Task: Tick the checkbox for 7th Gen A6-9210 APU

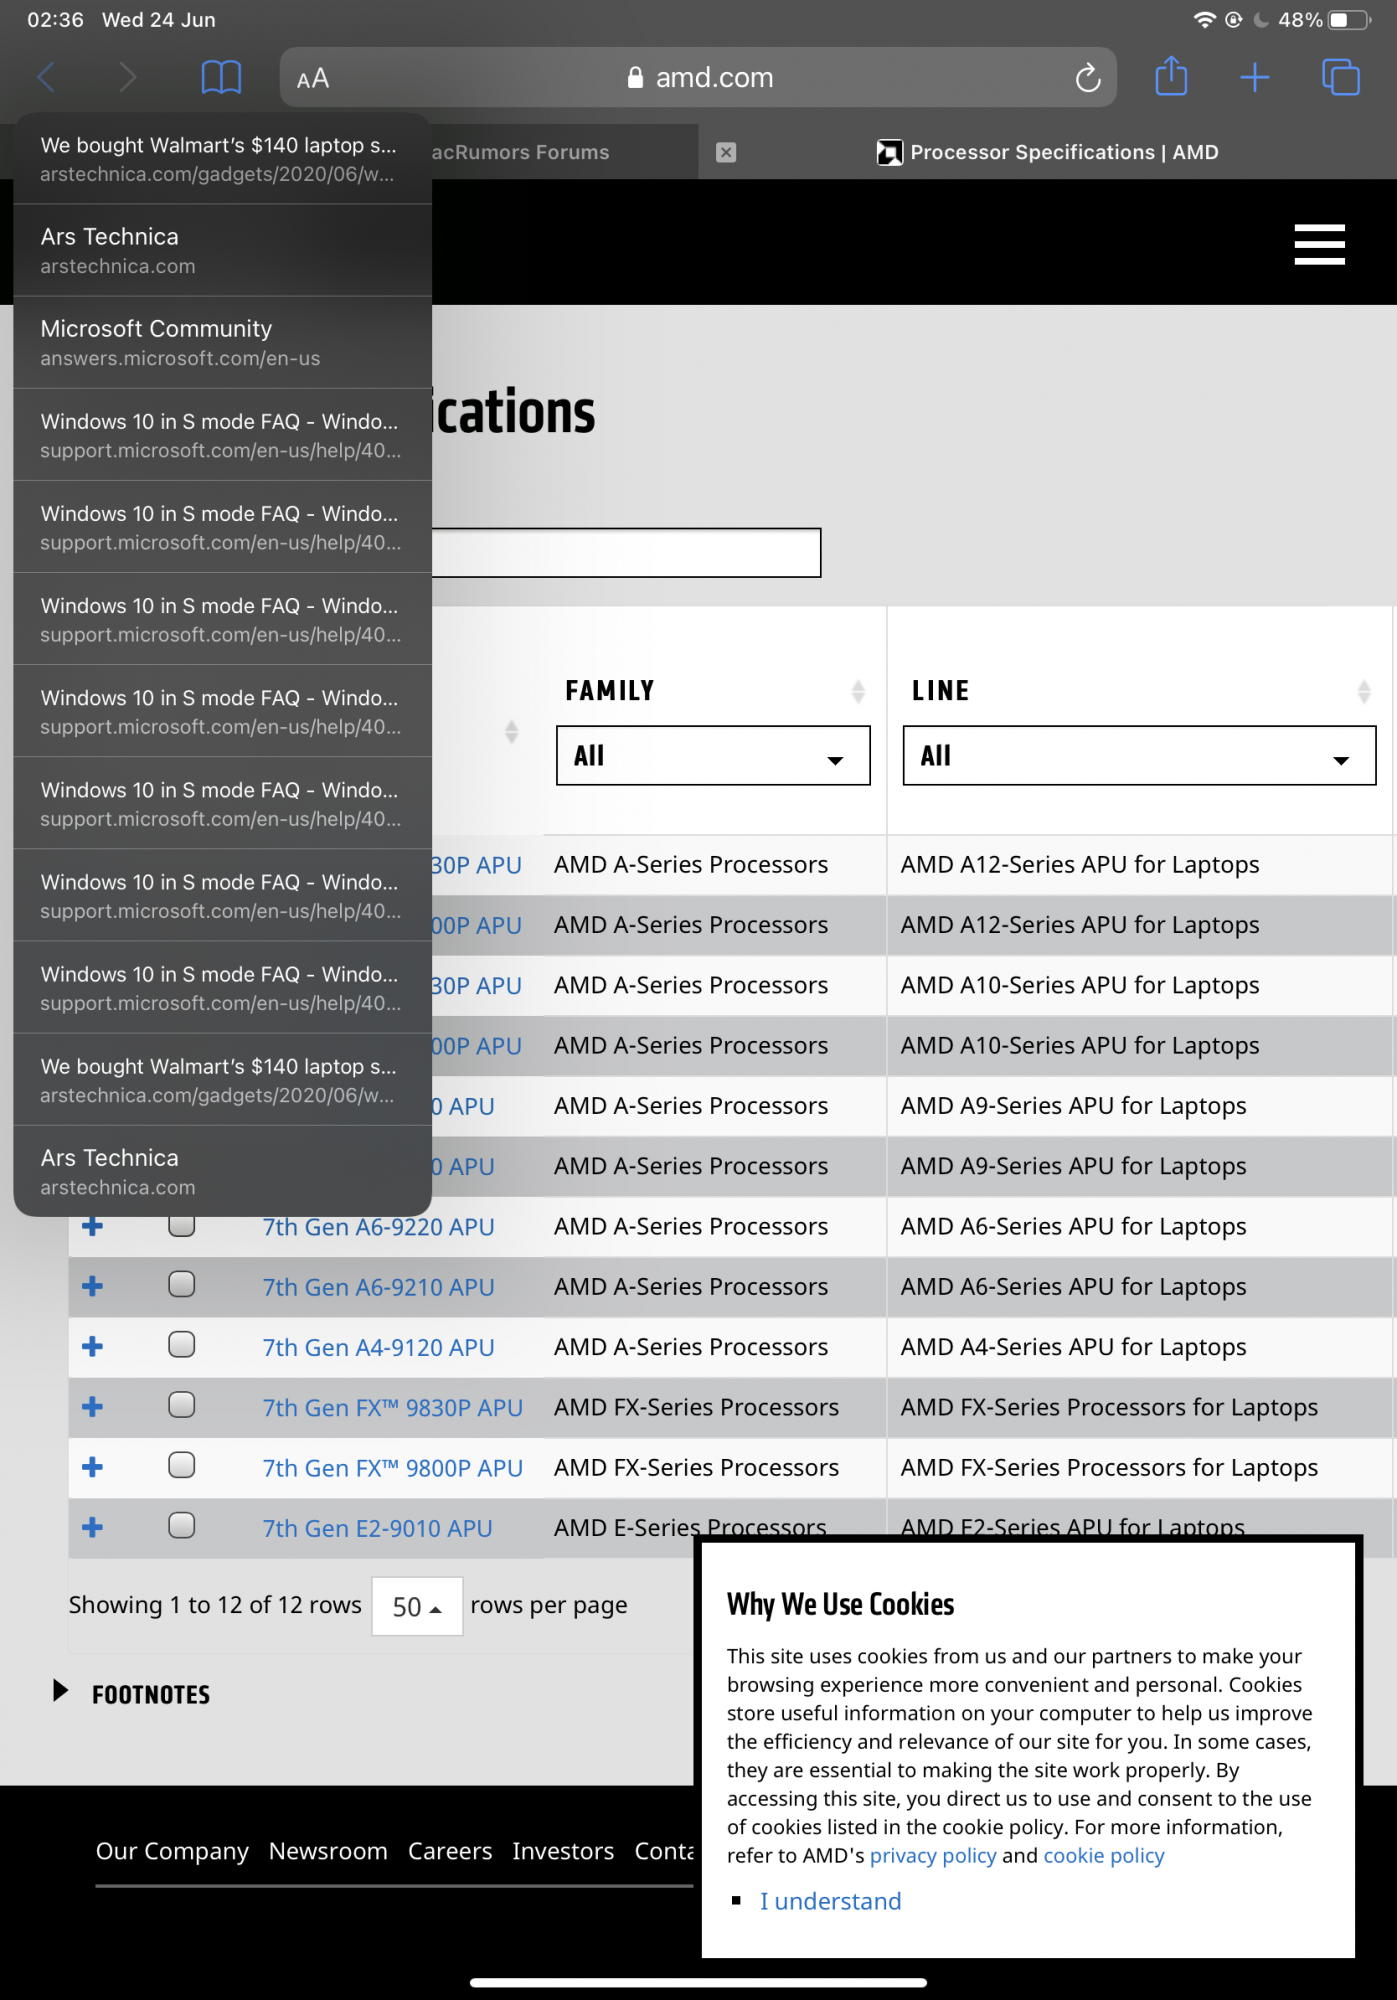Action: [181, 1284]
